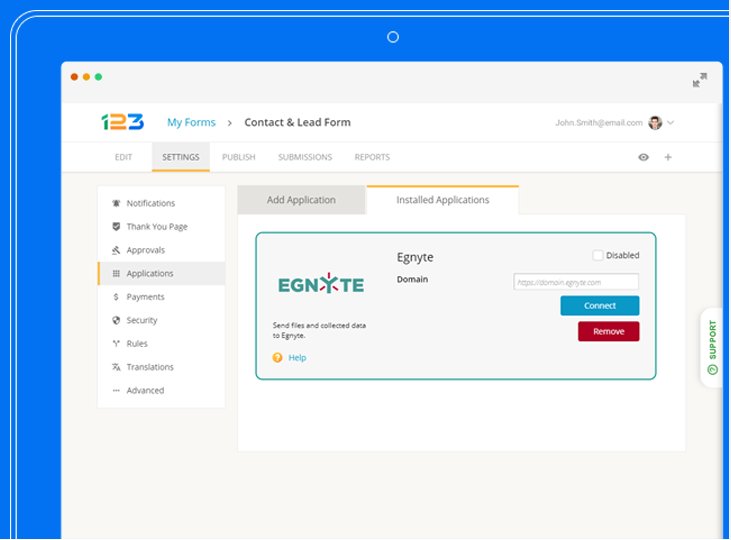
Task: Click the green maximize window dot
Action: pyautogui.click(x=98, y=77)
